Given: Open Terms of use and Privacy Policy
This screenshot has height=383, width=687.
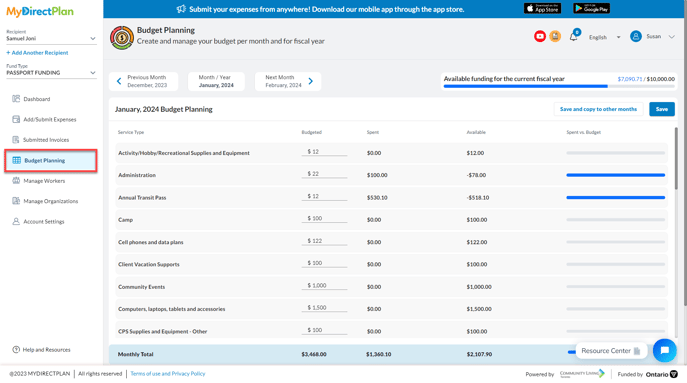Looking at the screenshot, I should [168, 374].
